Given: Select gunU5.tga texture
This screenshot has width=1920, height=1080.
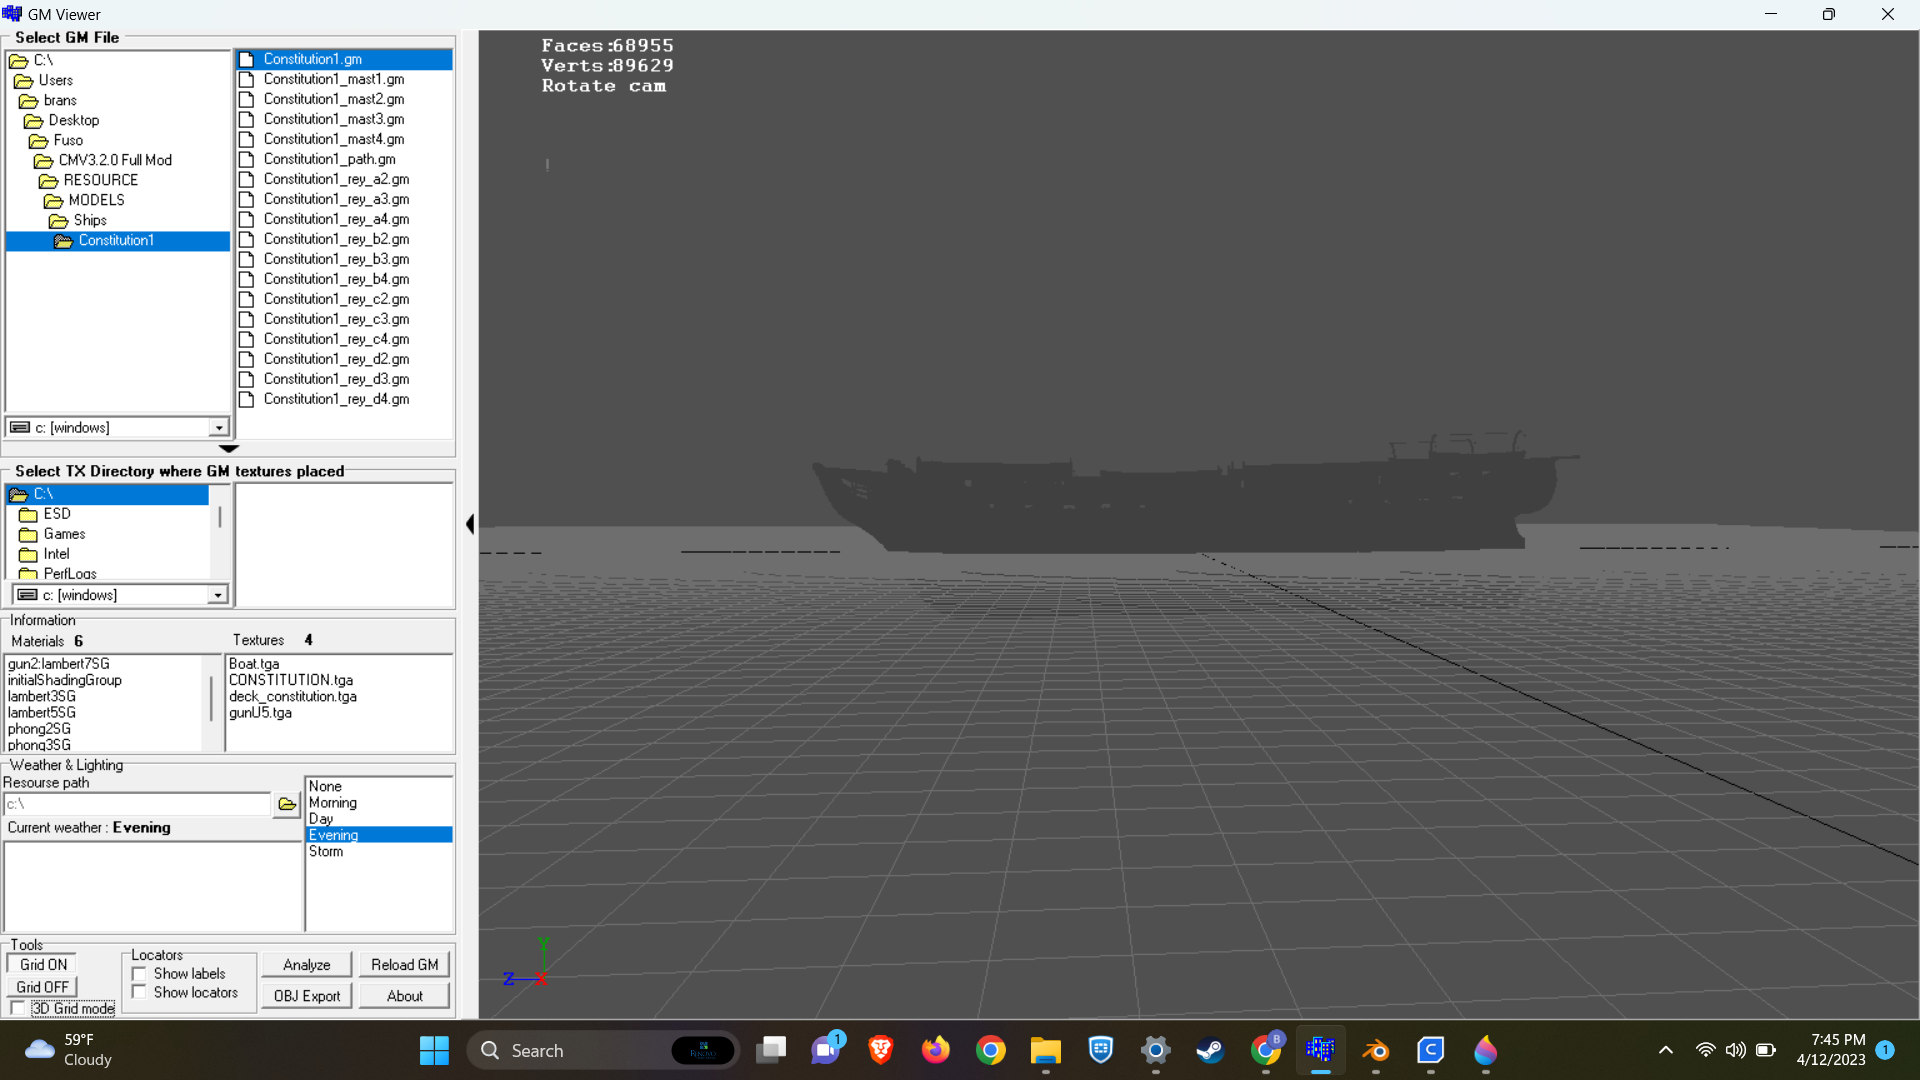Looking at the screenshot, I should pos(260,713).
